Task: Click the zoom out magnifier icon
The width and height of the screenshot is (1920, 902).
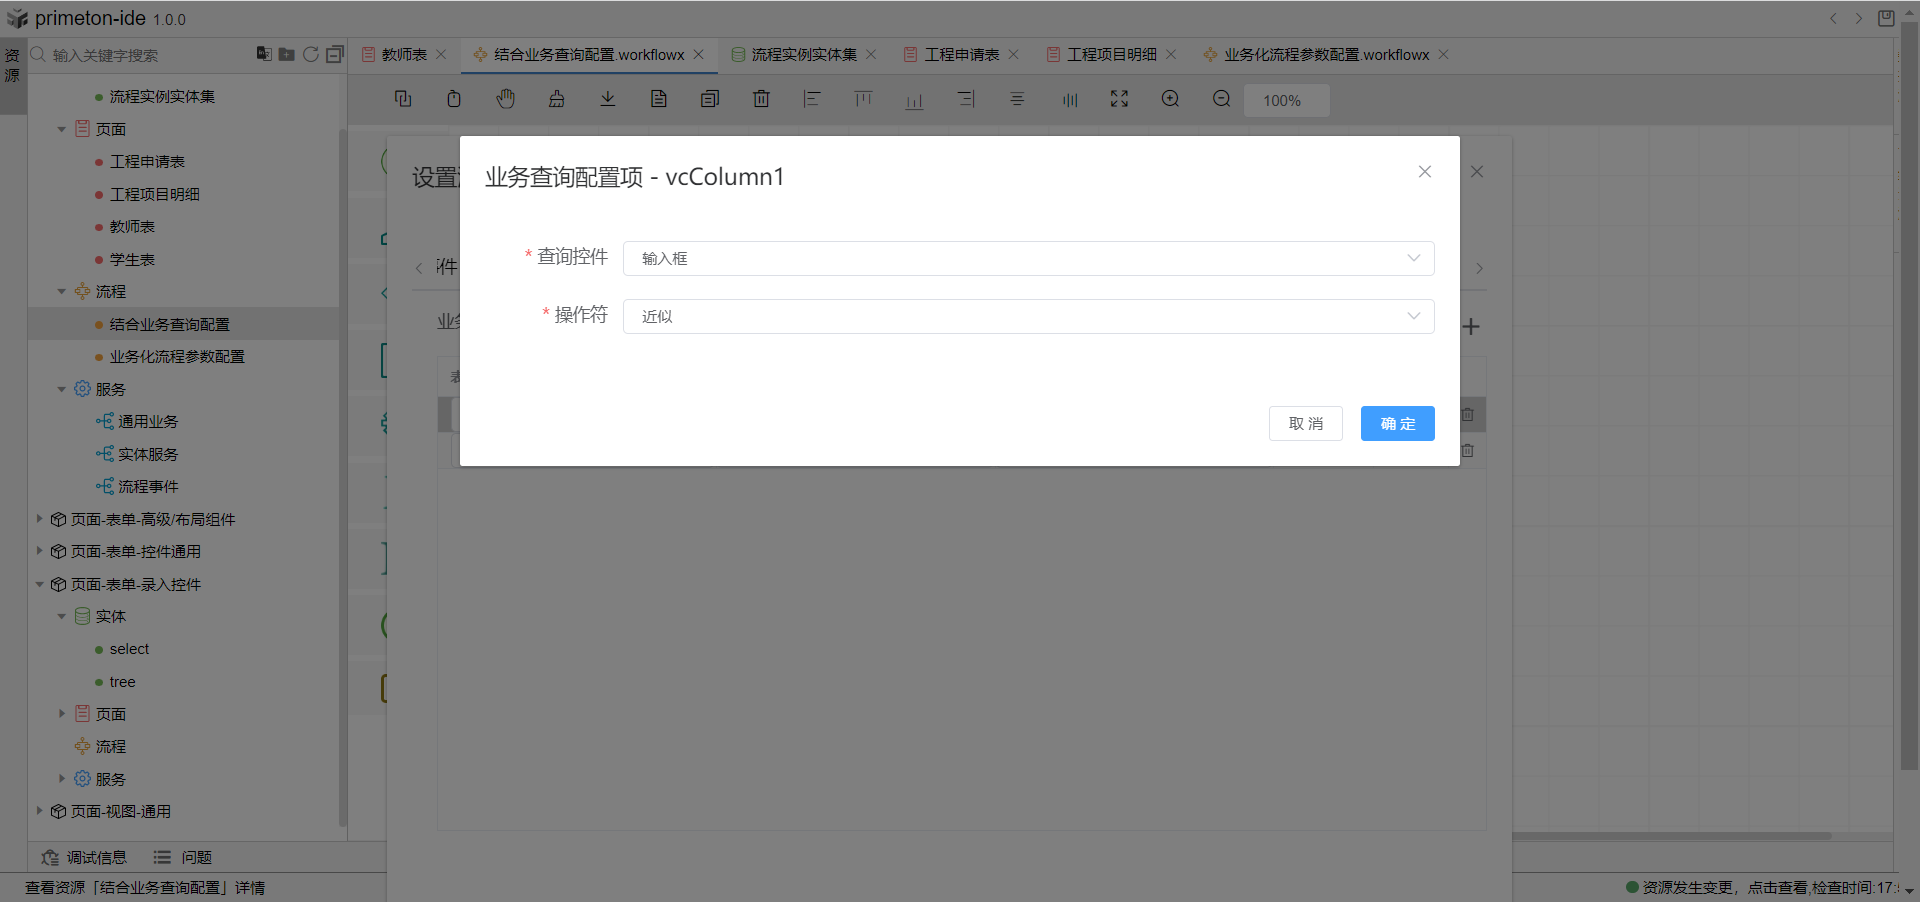Action: click(x=1221, y=99)
